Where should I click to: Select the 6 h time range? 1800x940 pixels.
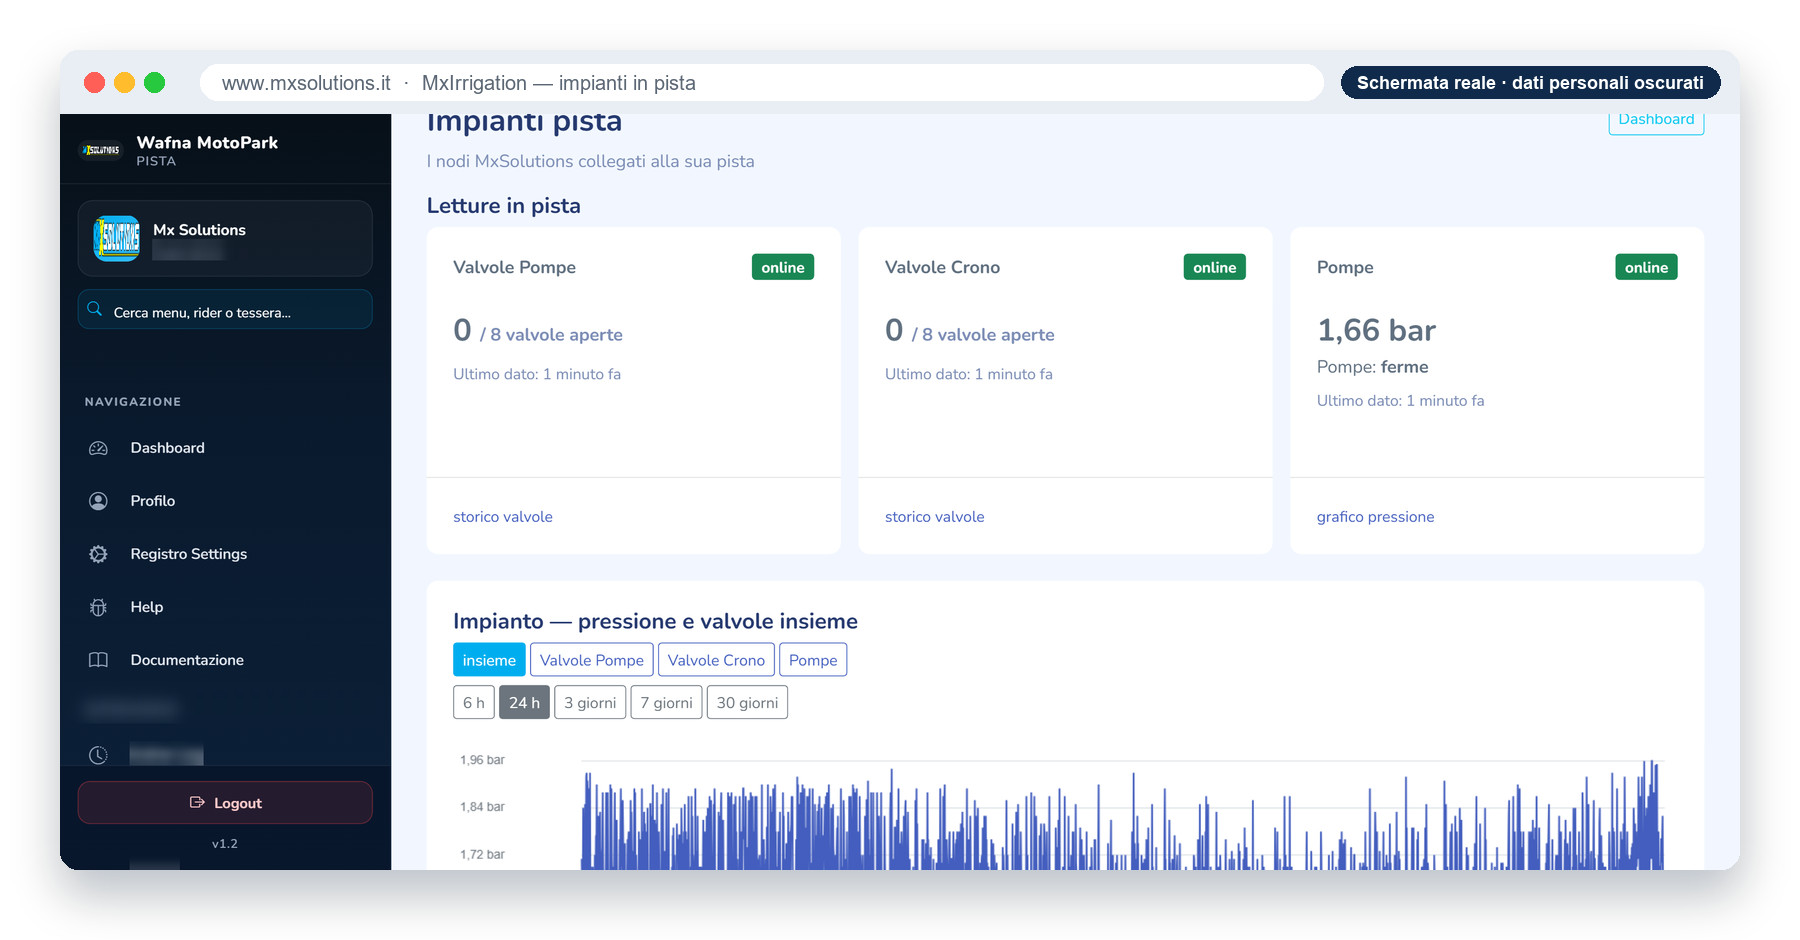pyautogui.click(x=474, y=703)
